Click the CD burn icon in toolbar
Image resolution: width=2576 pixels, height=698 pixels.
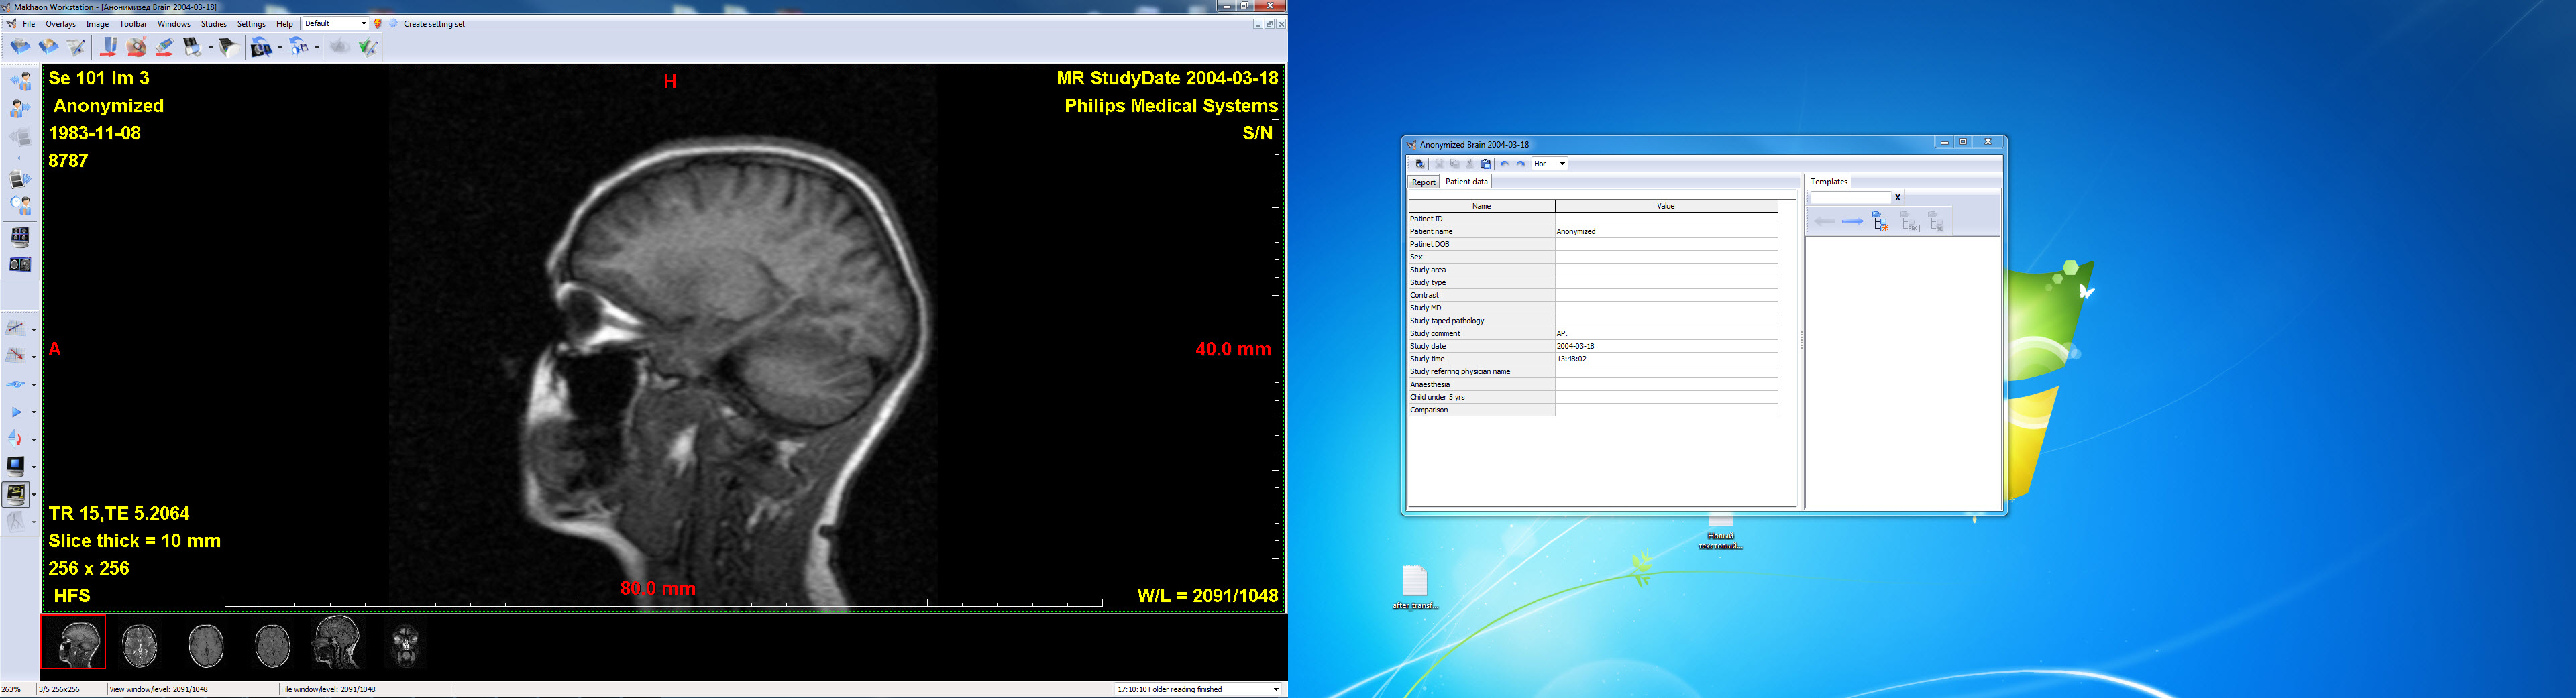coord(137,47)
